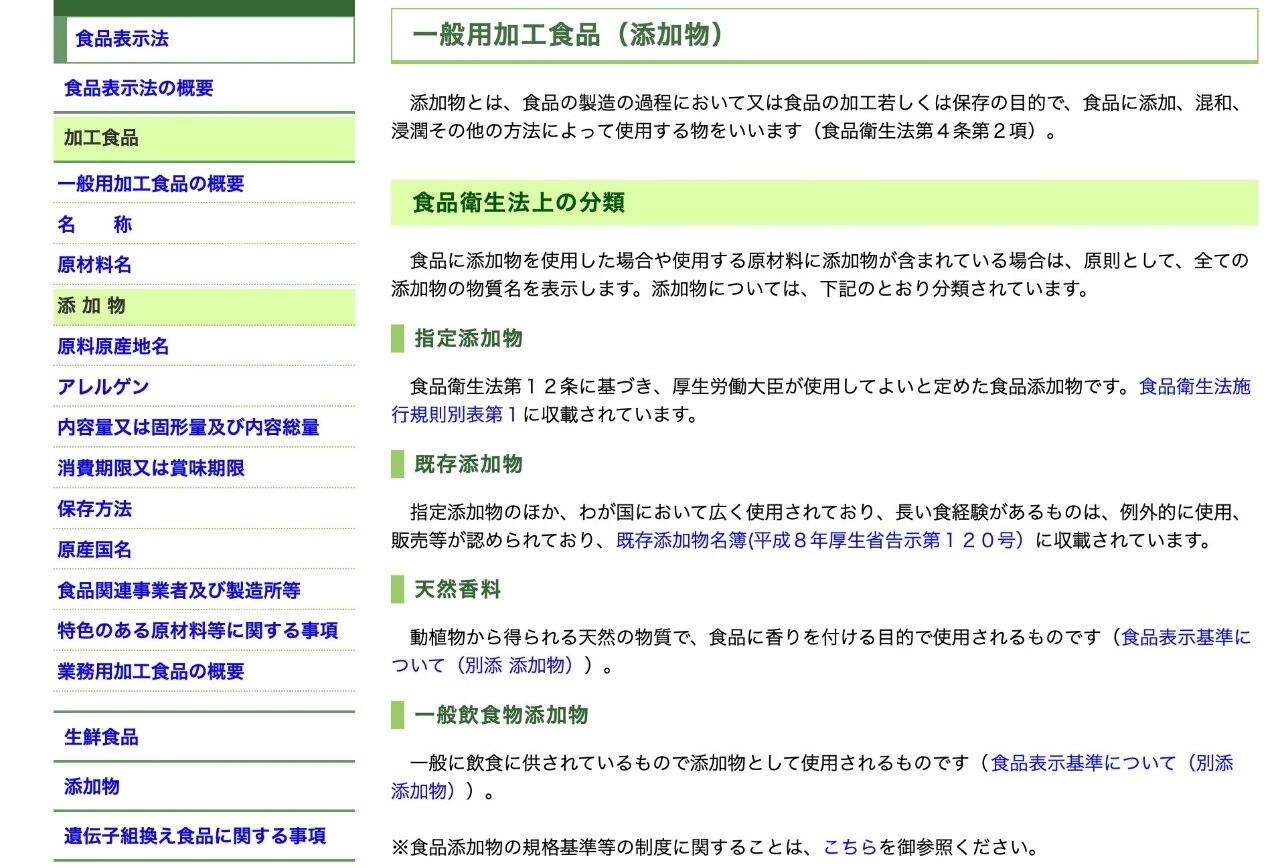Click the 原産国名 sidebar link
This screenshot has height=867, width=1280.
[95, 550]
